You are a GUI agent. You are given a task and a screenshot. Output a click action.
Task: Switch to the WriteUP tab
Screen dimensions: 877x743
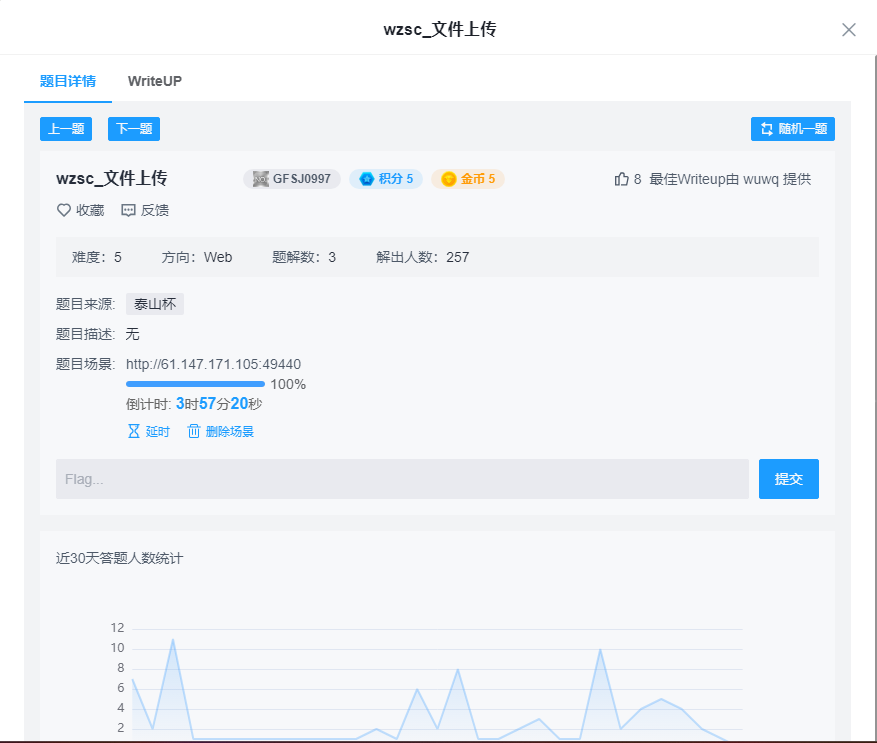point(154,81)
